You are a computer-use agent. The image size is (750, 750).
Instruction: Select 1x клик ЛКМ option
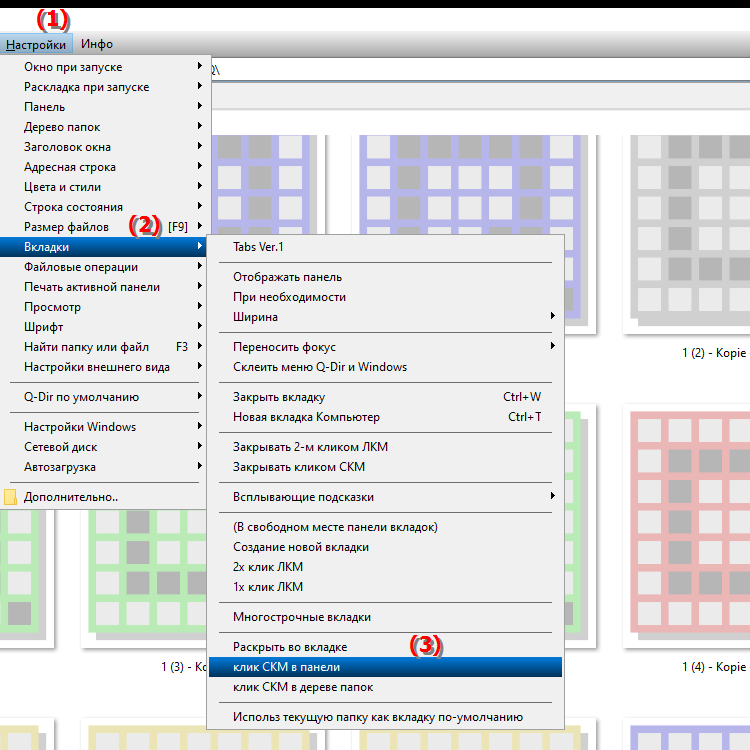[x=386, y=587]
